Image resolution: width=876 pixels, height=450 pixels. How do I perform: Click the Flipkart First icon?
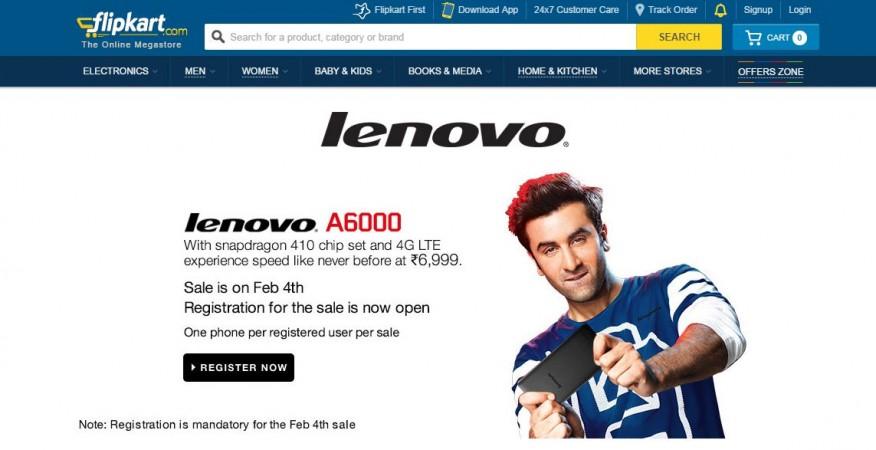coord(362,10)
